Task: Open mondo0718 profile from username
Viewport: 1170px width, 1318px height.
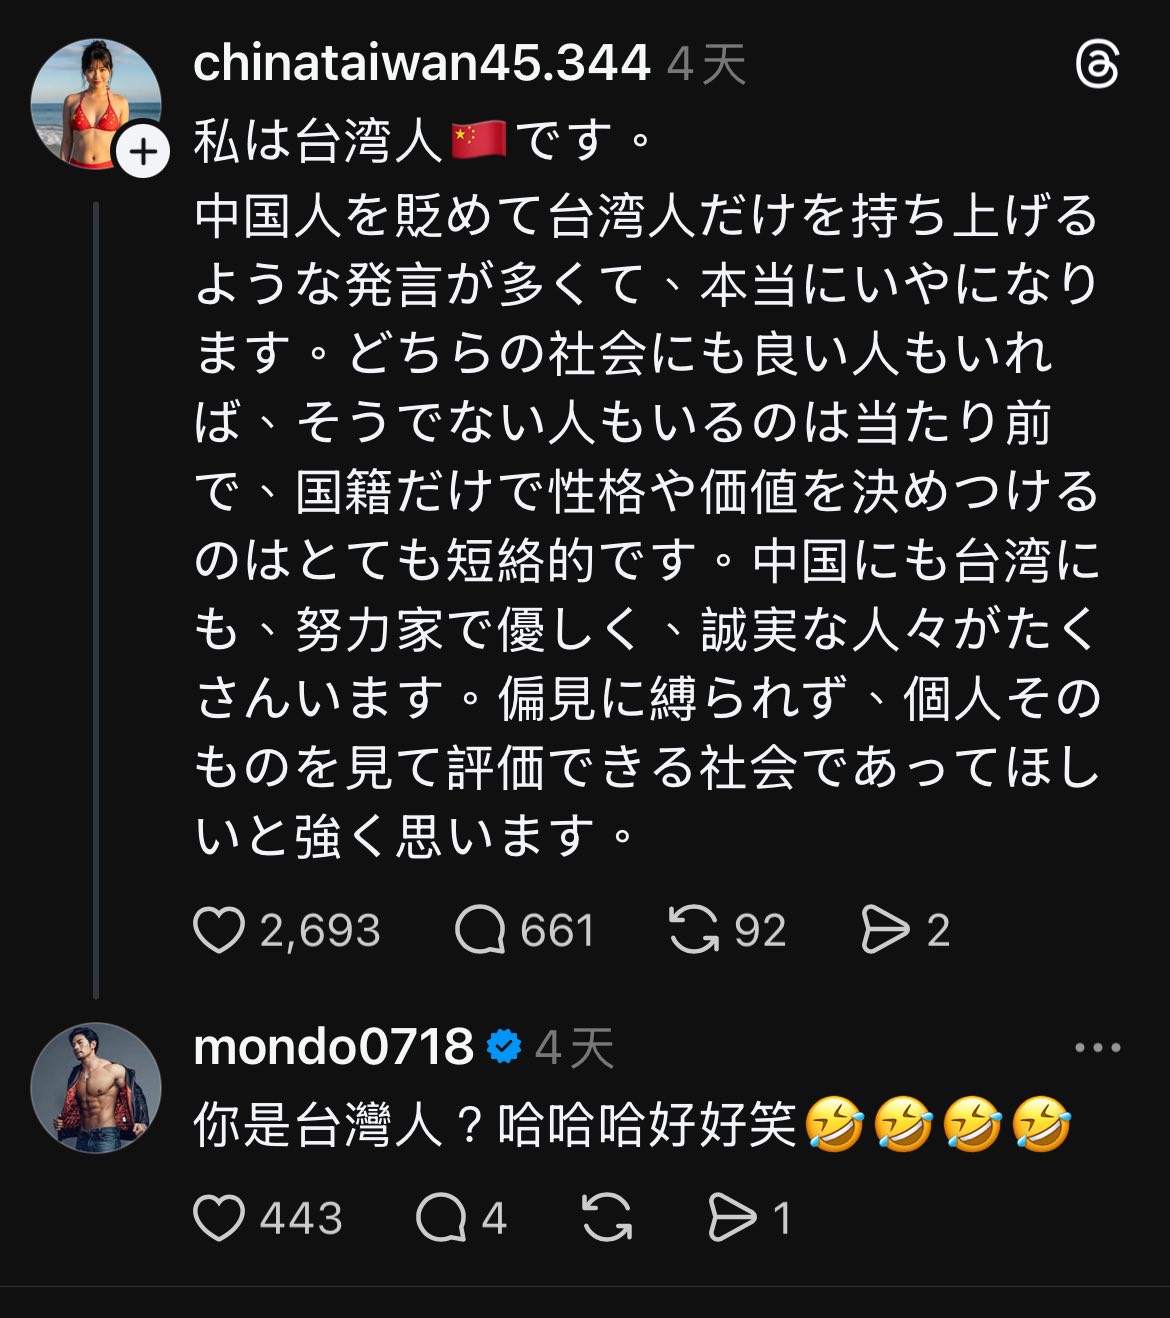Action: click(x=333, y=1048)
